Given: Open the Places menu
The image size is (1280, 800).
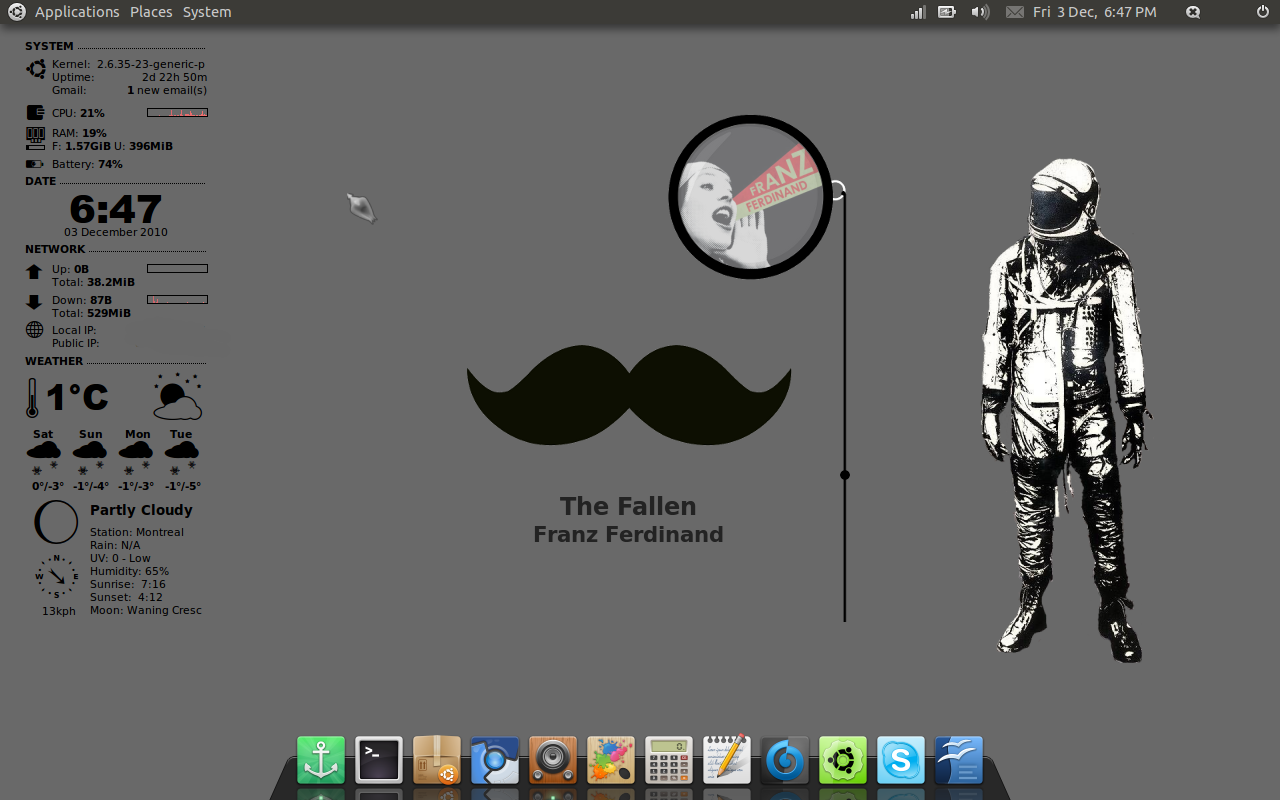Looking at the screenshot, I should pyautogui.click(x=151, y=12).
